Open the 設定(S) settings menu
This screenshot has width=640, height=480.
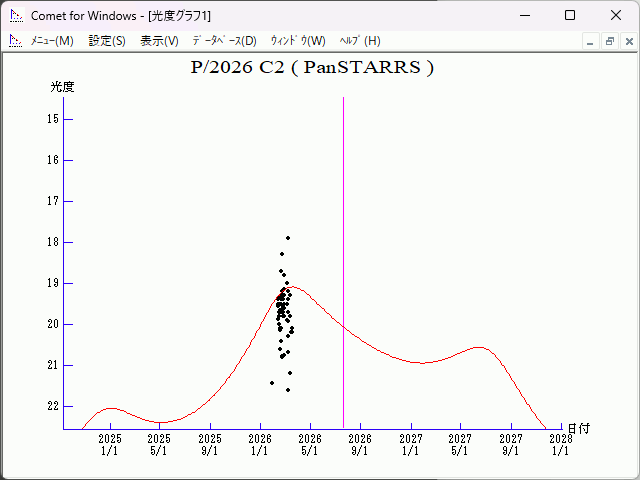pos(107,41)
